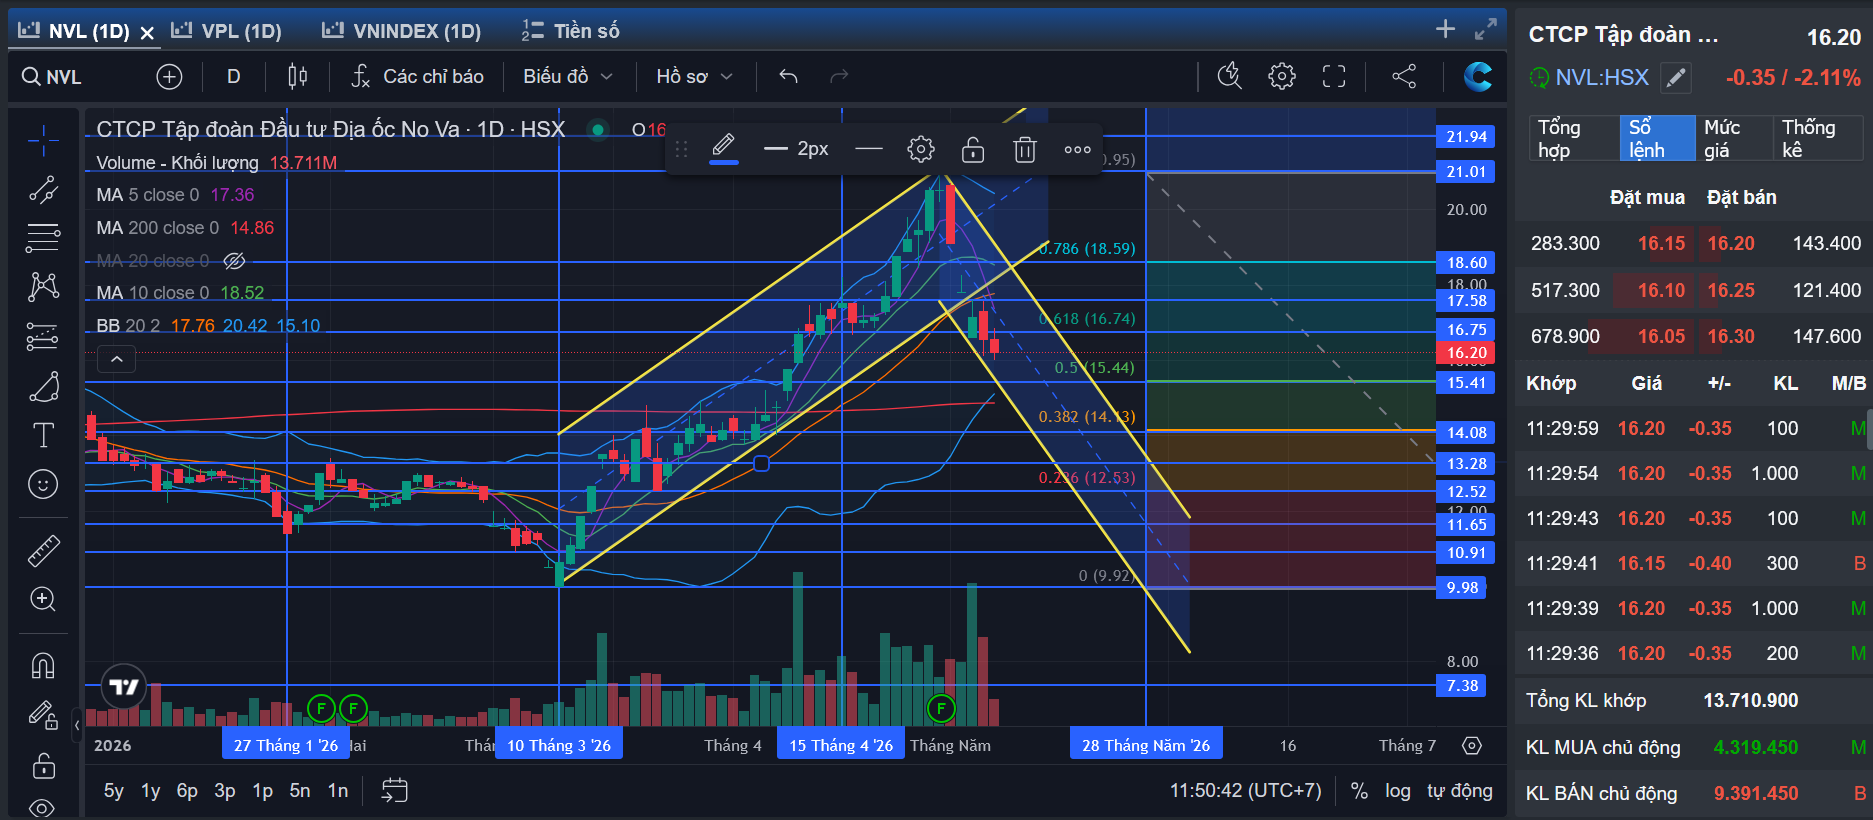Set chart range to 6p
This screenshot has width=1873, height=820.
[x=187, y=791]
